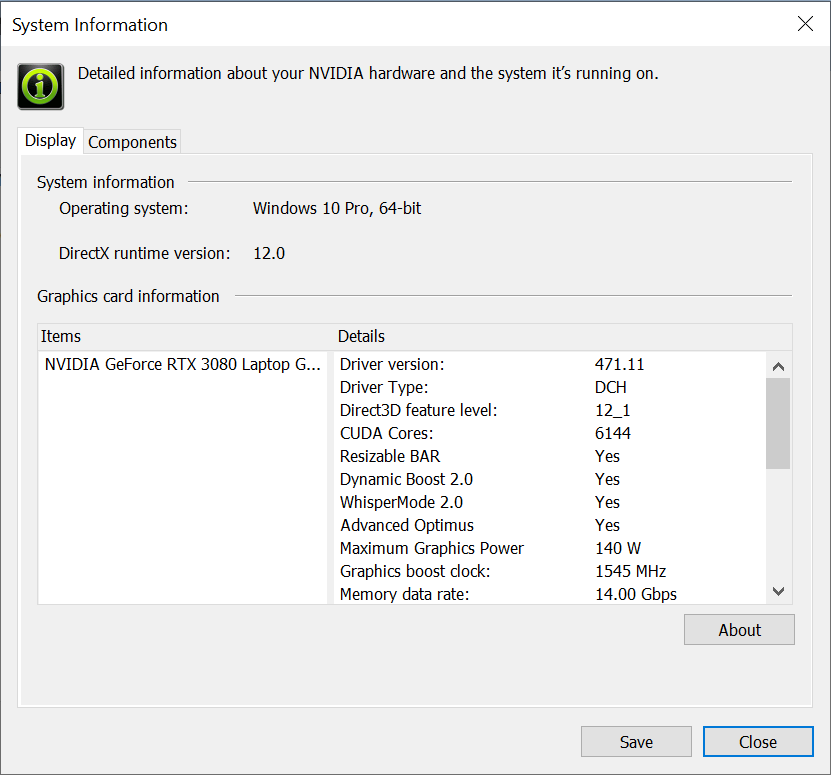Click the 14.00 Gbps data rate value
The height and width of the screenshot is (775, 831).
[x=636, y=594]
